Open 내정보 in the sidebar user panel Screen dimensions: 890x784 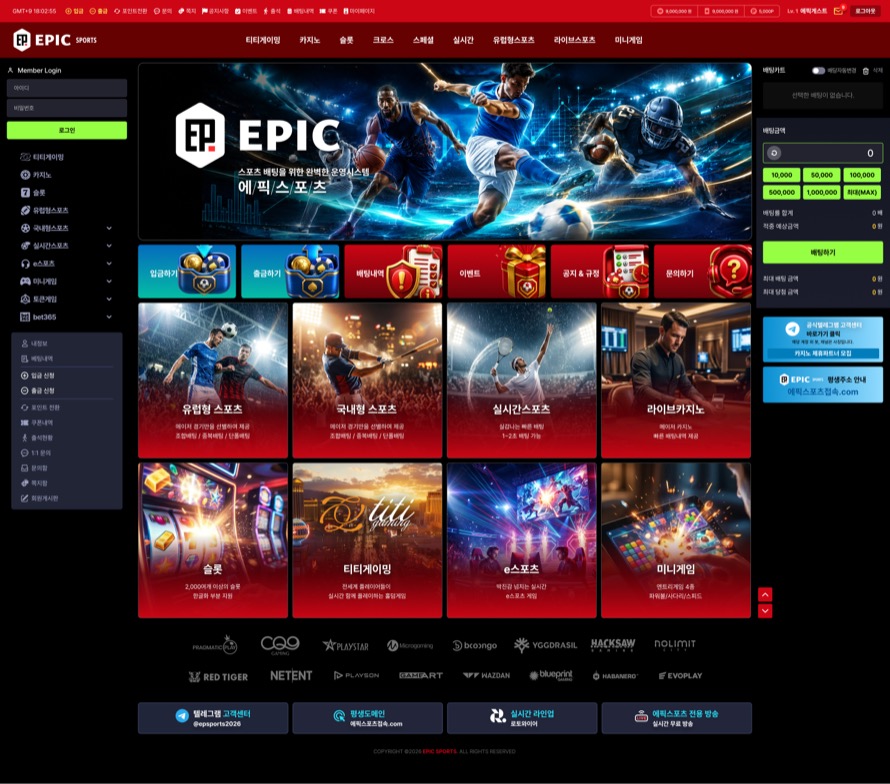(34, 343)
